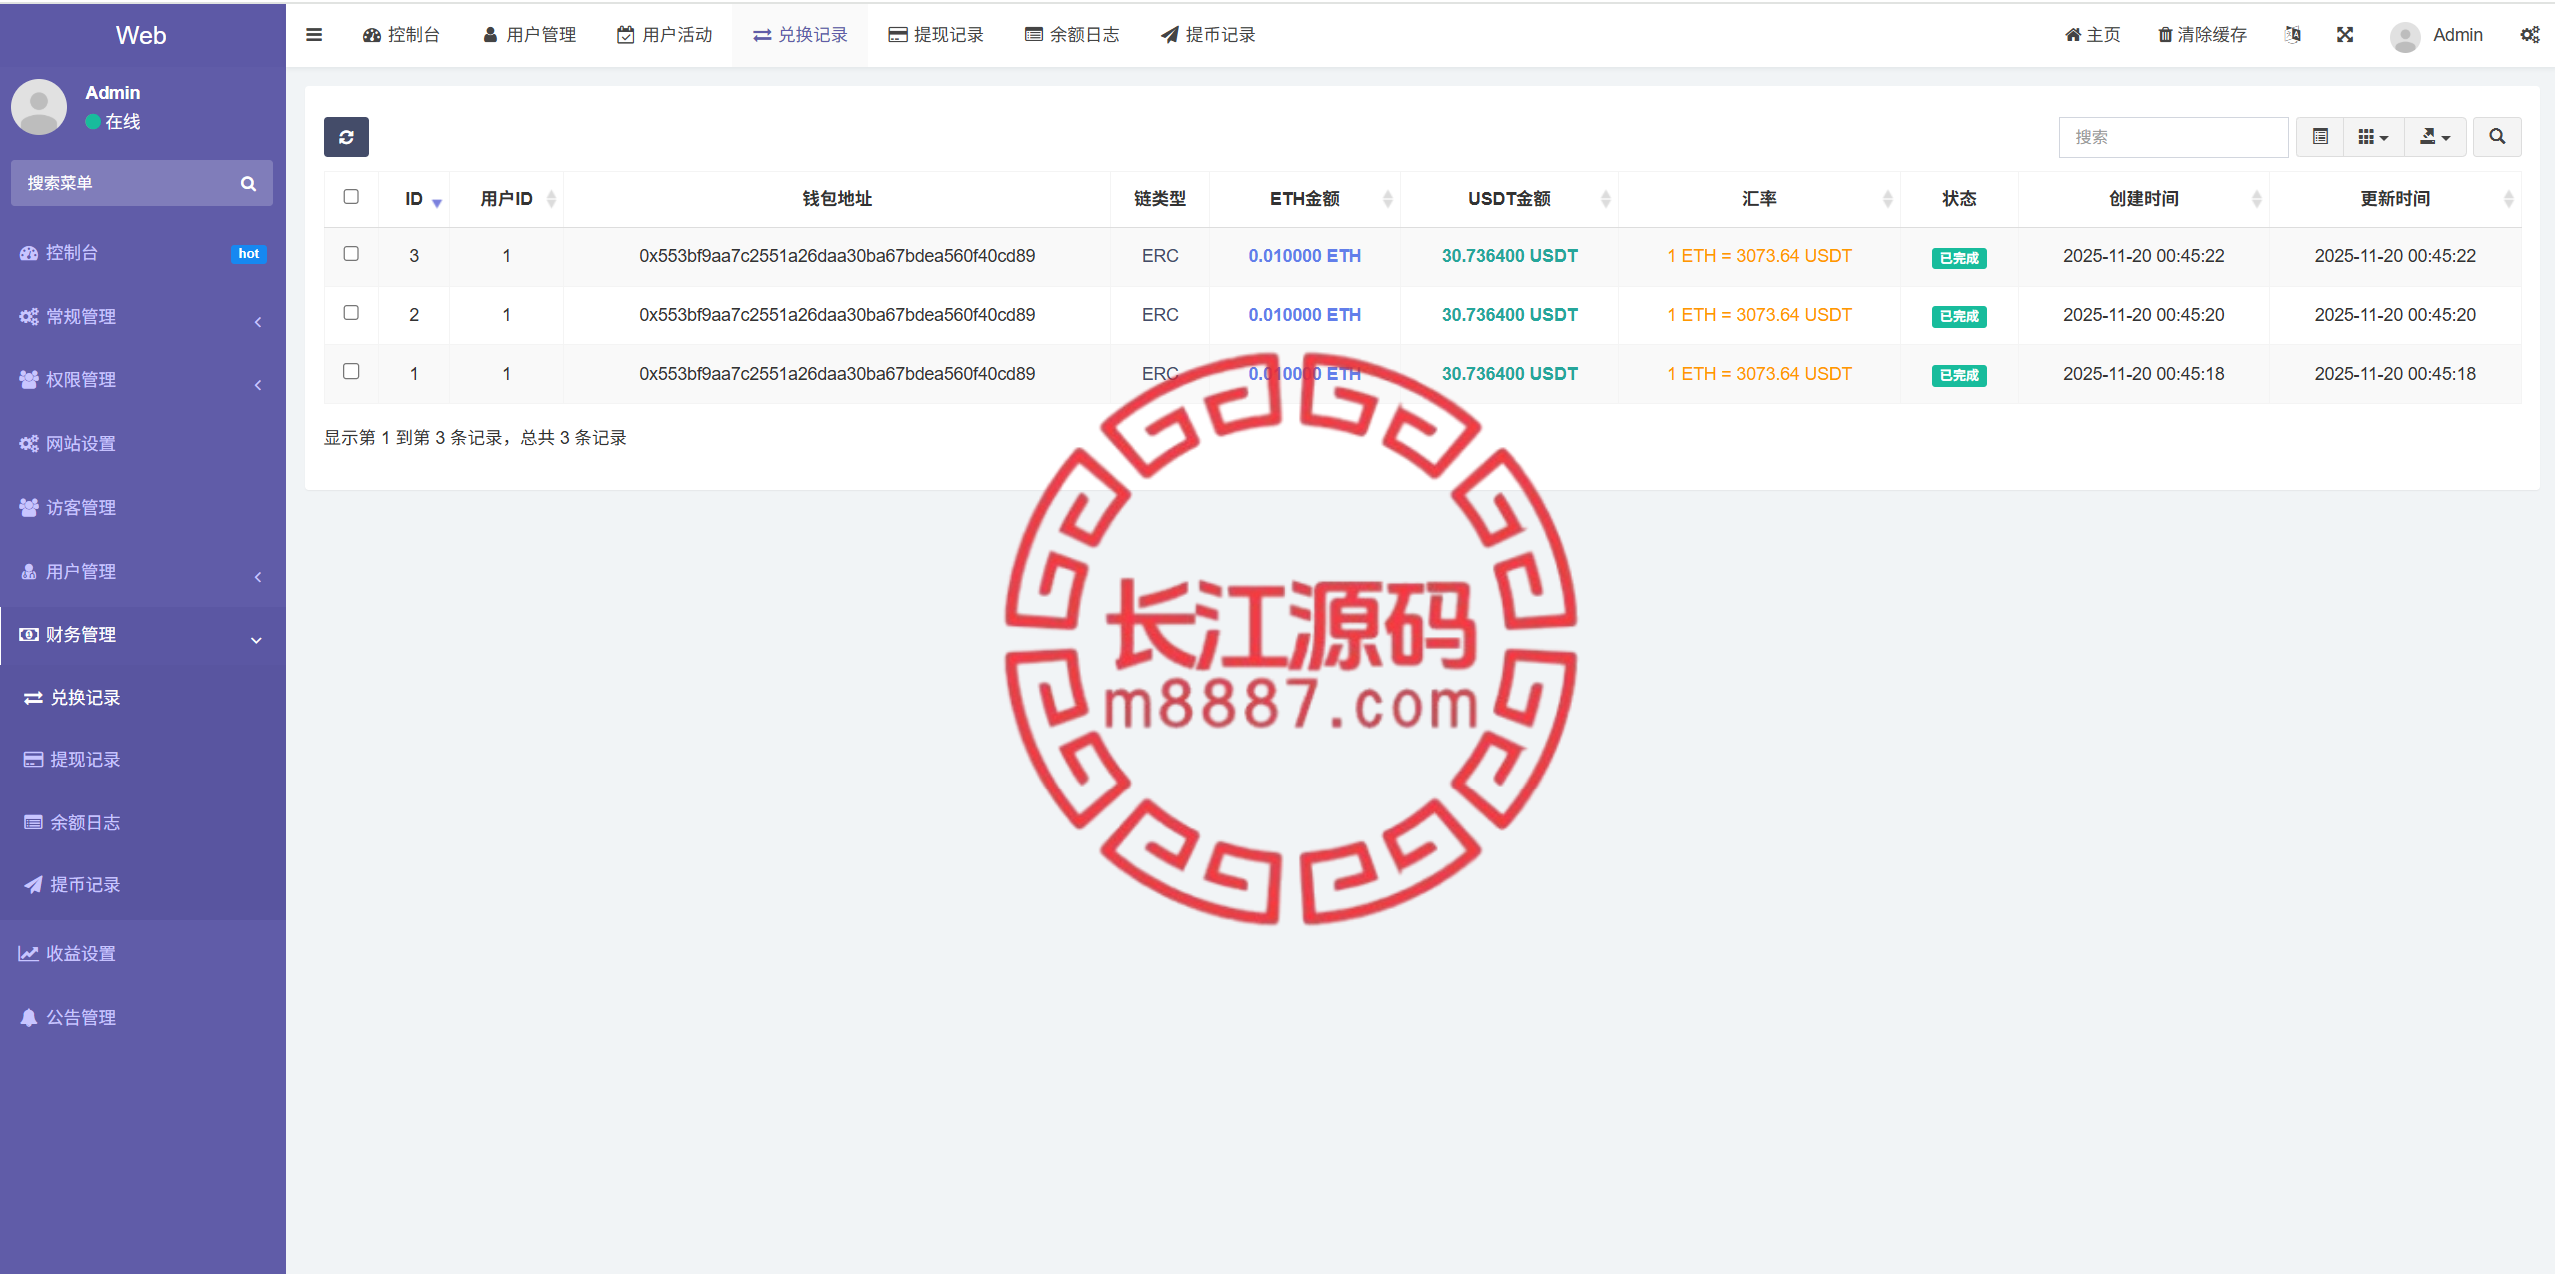
Task: Click wallet address in row ID 3
Action: (837, 256)
